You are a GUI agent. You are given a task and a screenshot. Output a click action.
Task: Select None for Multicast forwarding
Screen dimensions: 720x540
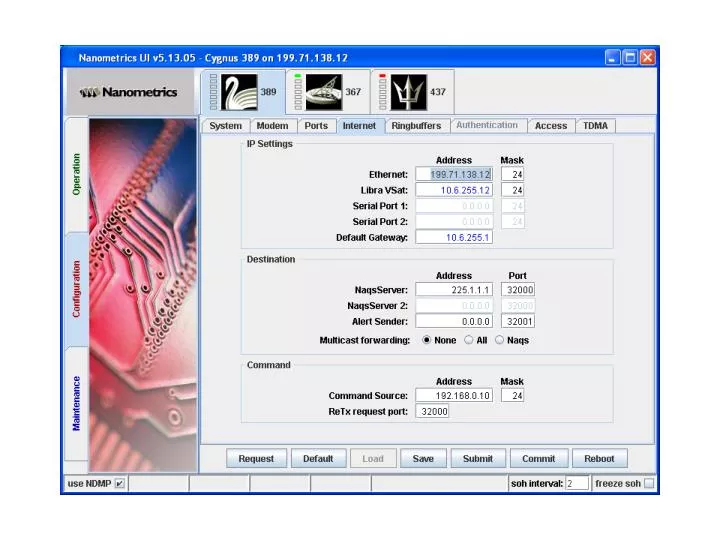click(427, 340)
